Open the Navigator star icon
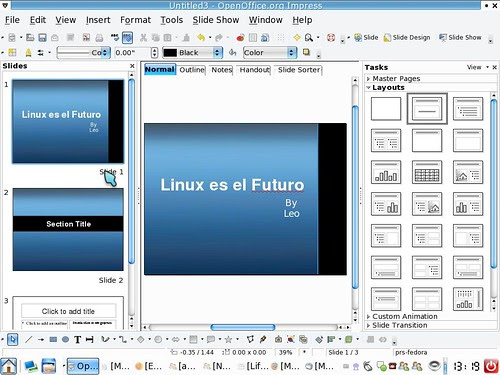This screenshot has width=500, height=375. point(297,38)
